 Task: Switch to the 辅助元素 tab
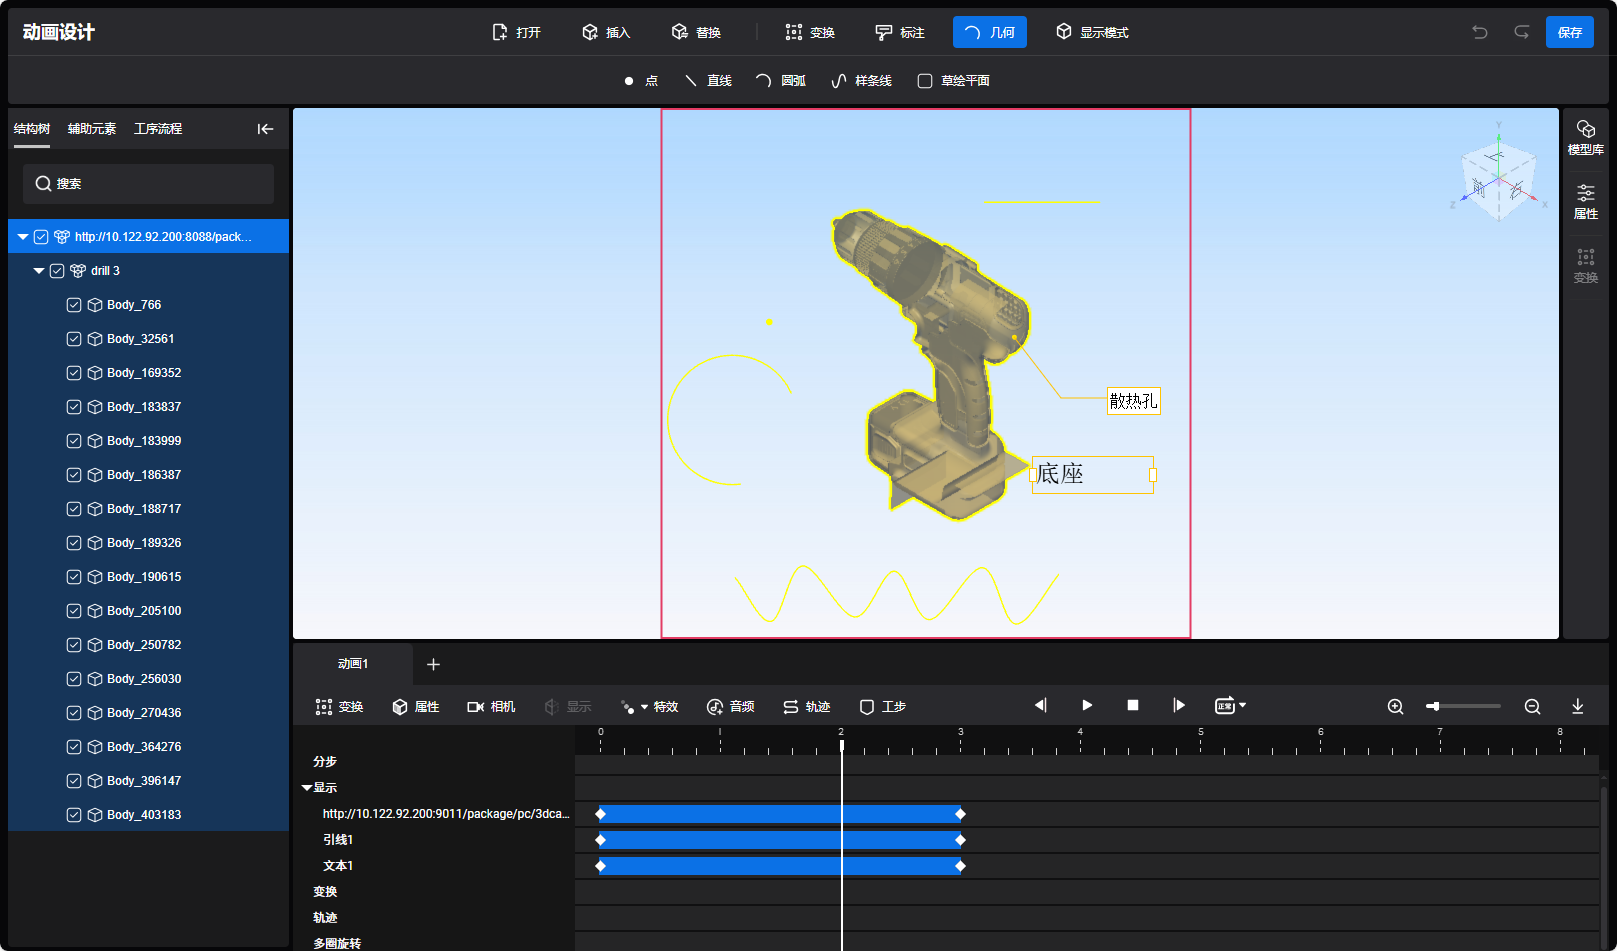(92, 129)
